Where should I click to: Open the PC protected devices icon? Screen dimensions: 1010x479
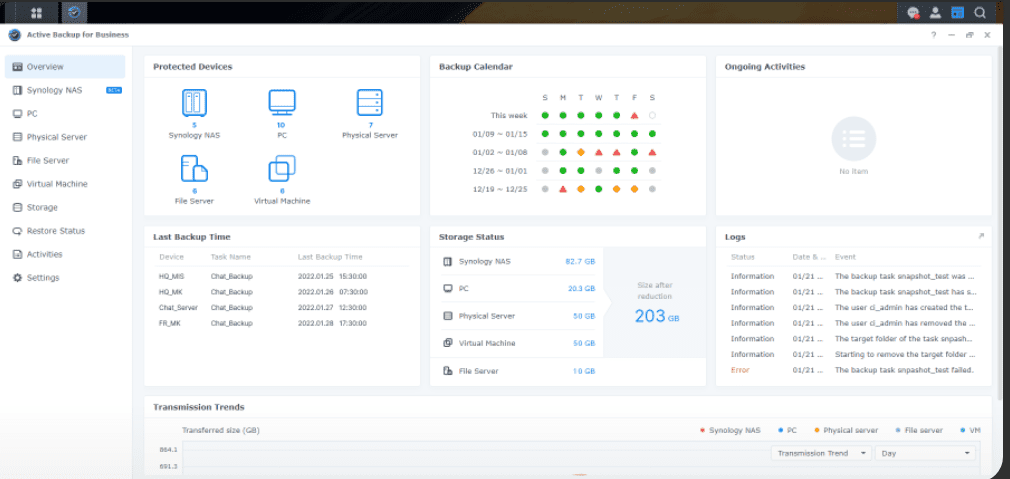pyautogui.click(x=281, y=103)
